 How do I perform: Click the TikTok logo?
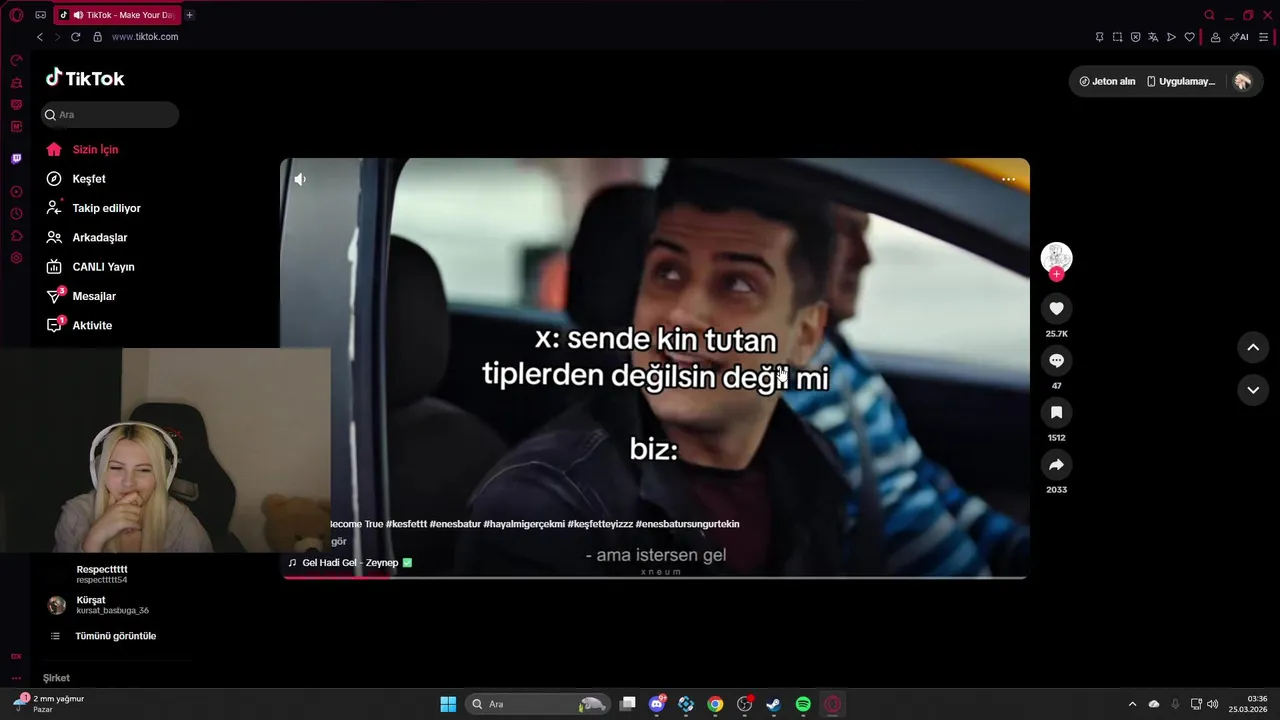[85, 79]
